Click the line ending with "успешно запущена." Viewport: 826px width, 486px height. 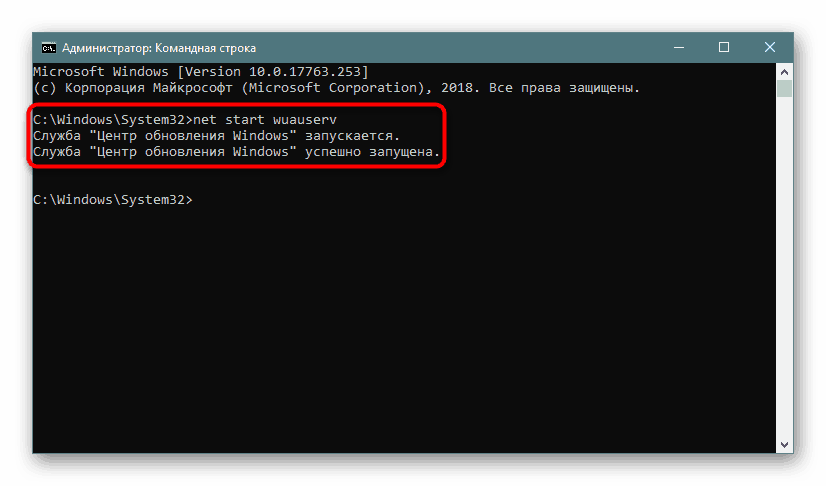(236, 152)
